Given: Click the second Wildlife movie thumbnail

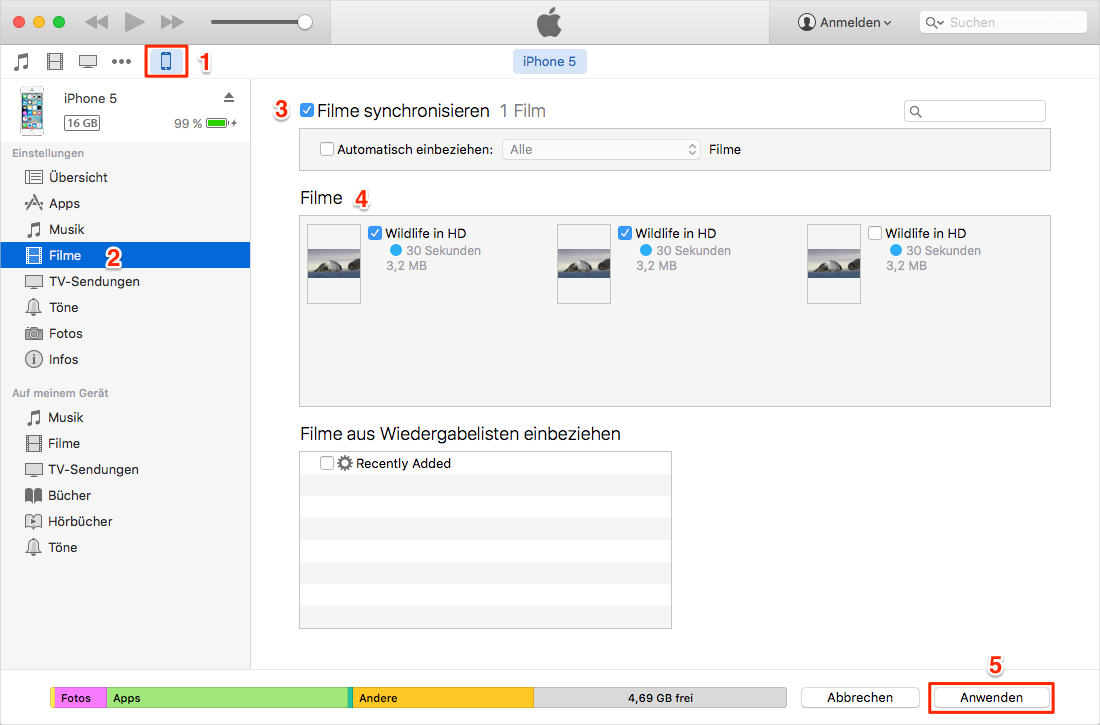Looking at the screenshot, I should pyautogui.click(x=584, y=264).
